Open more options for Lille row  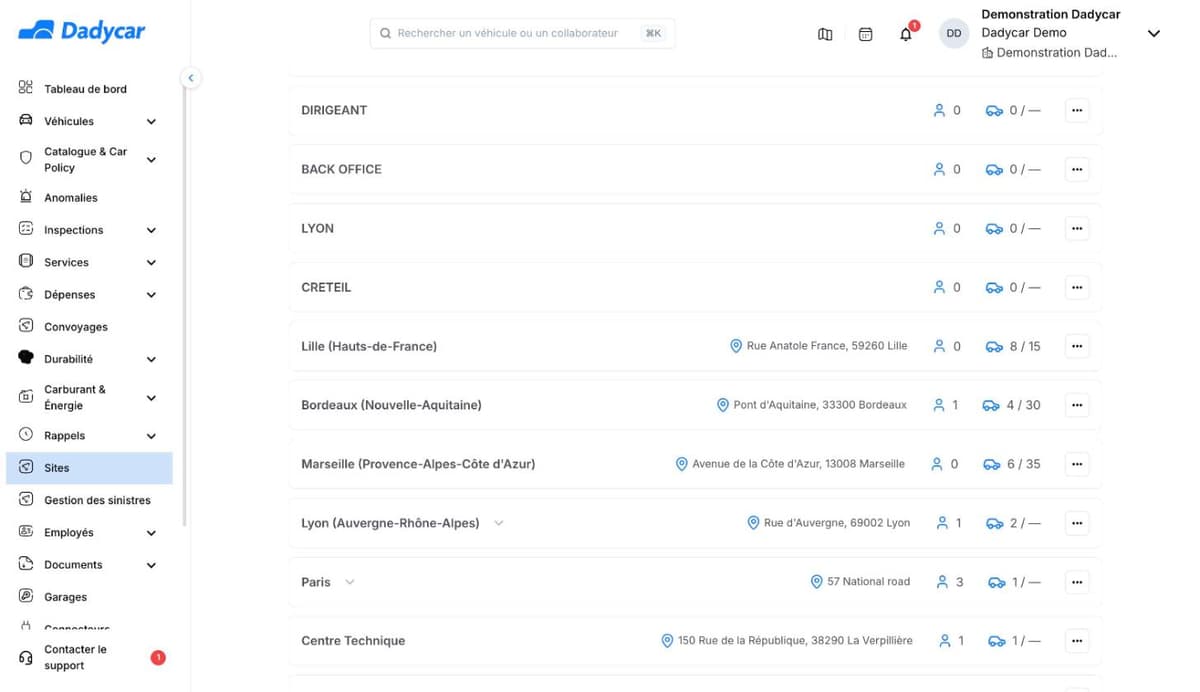(x=1077, y=346)
